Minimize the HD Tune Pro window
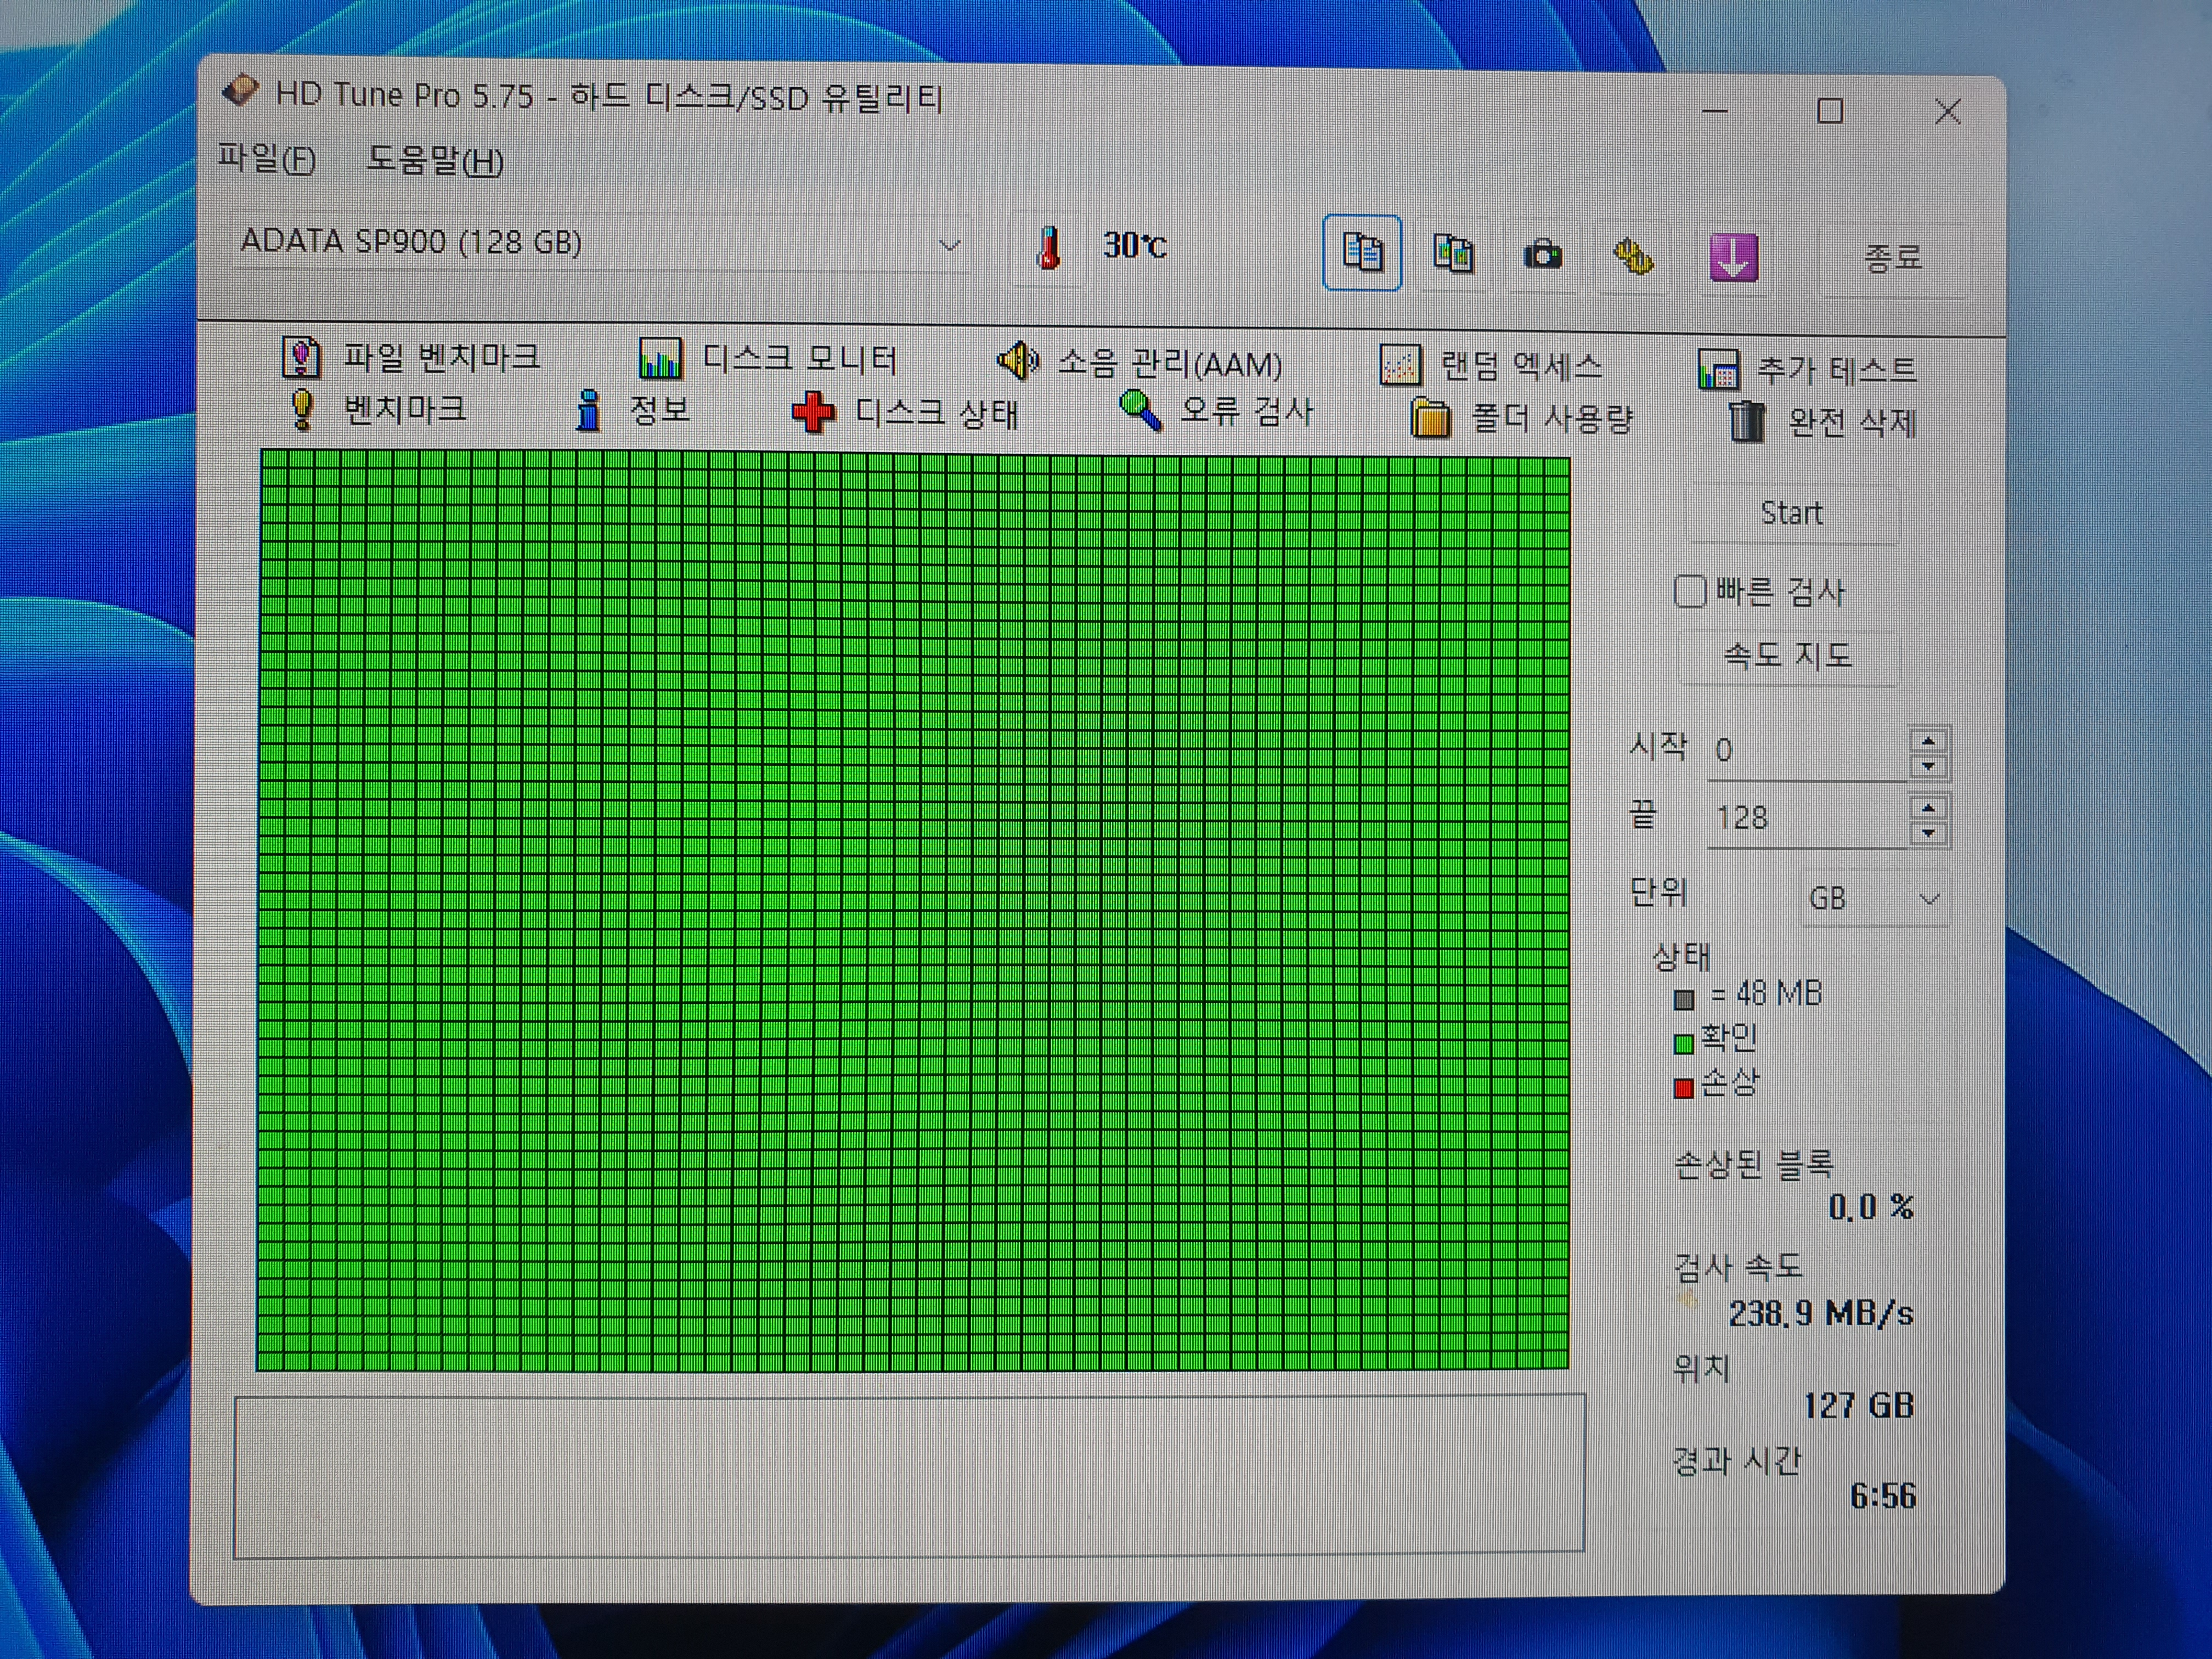This screenshot has height=1659, width=2212. [1715, 111]
